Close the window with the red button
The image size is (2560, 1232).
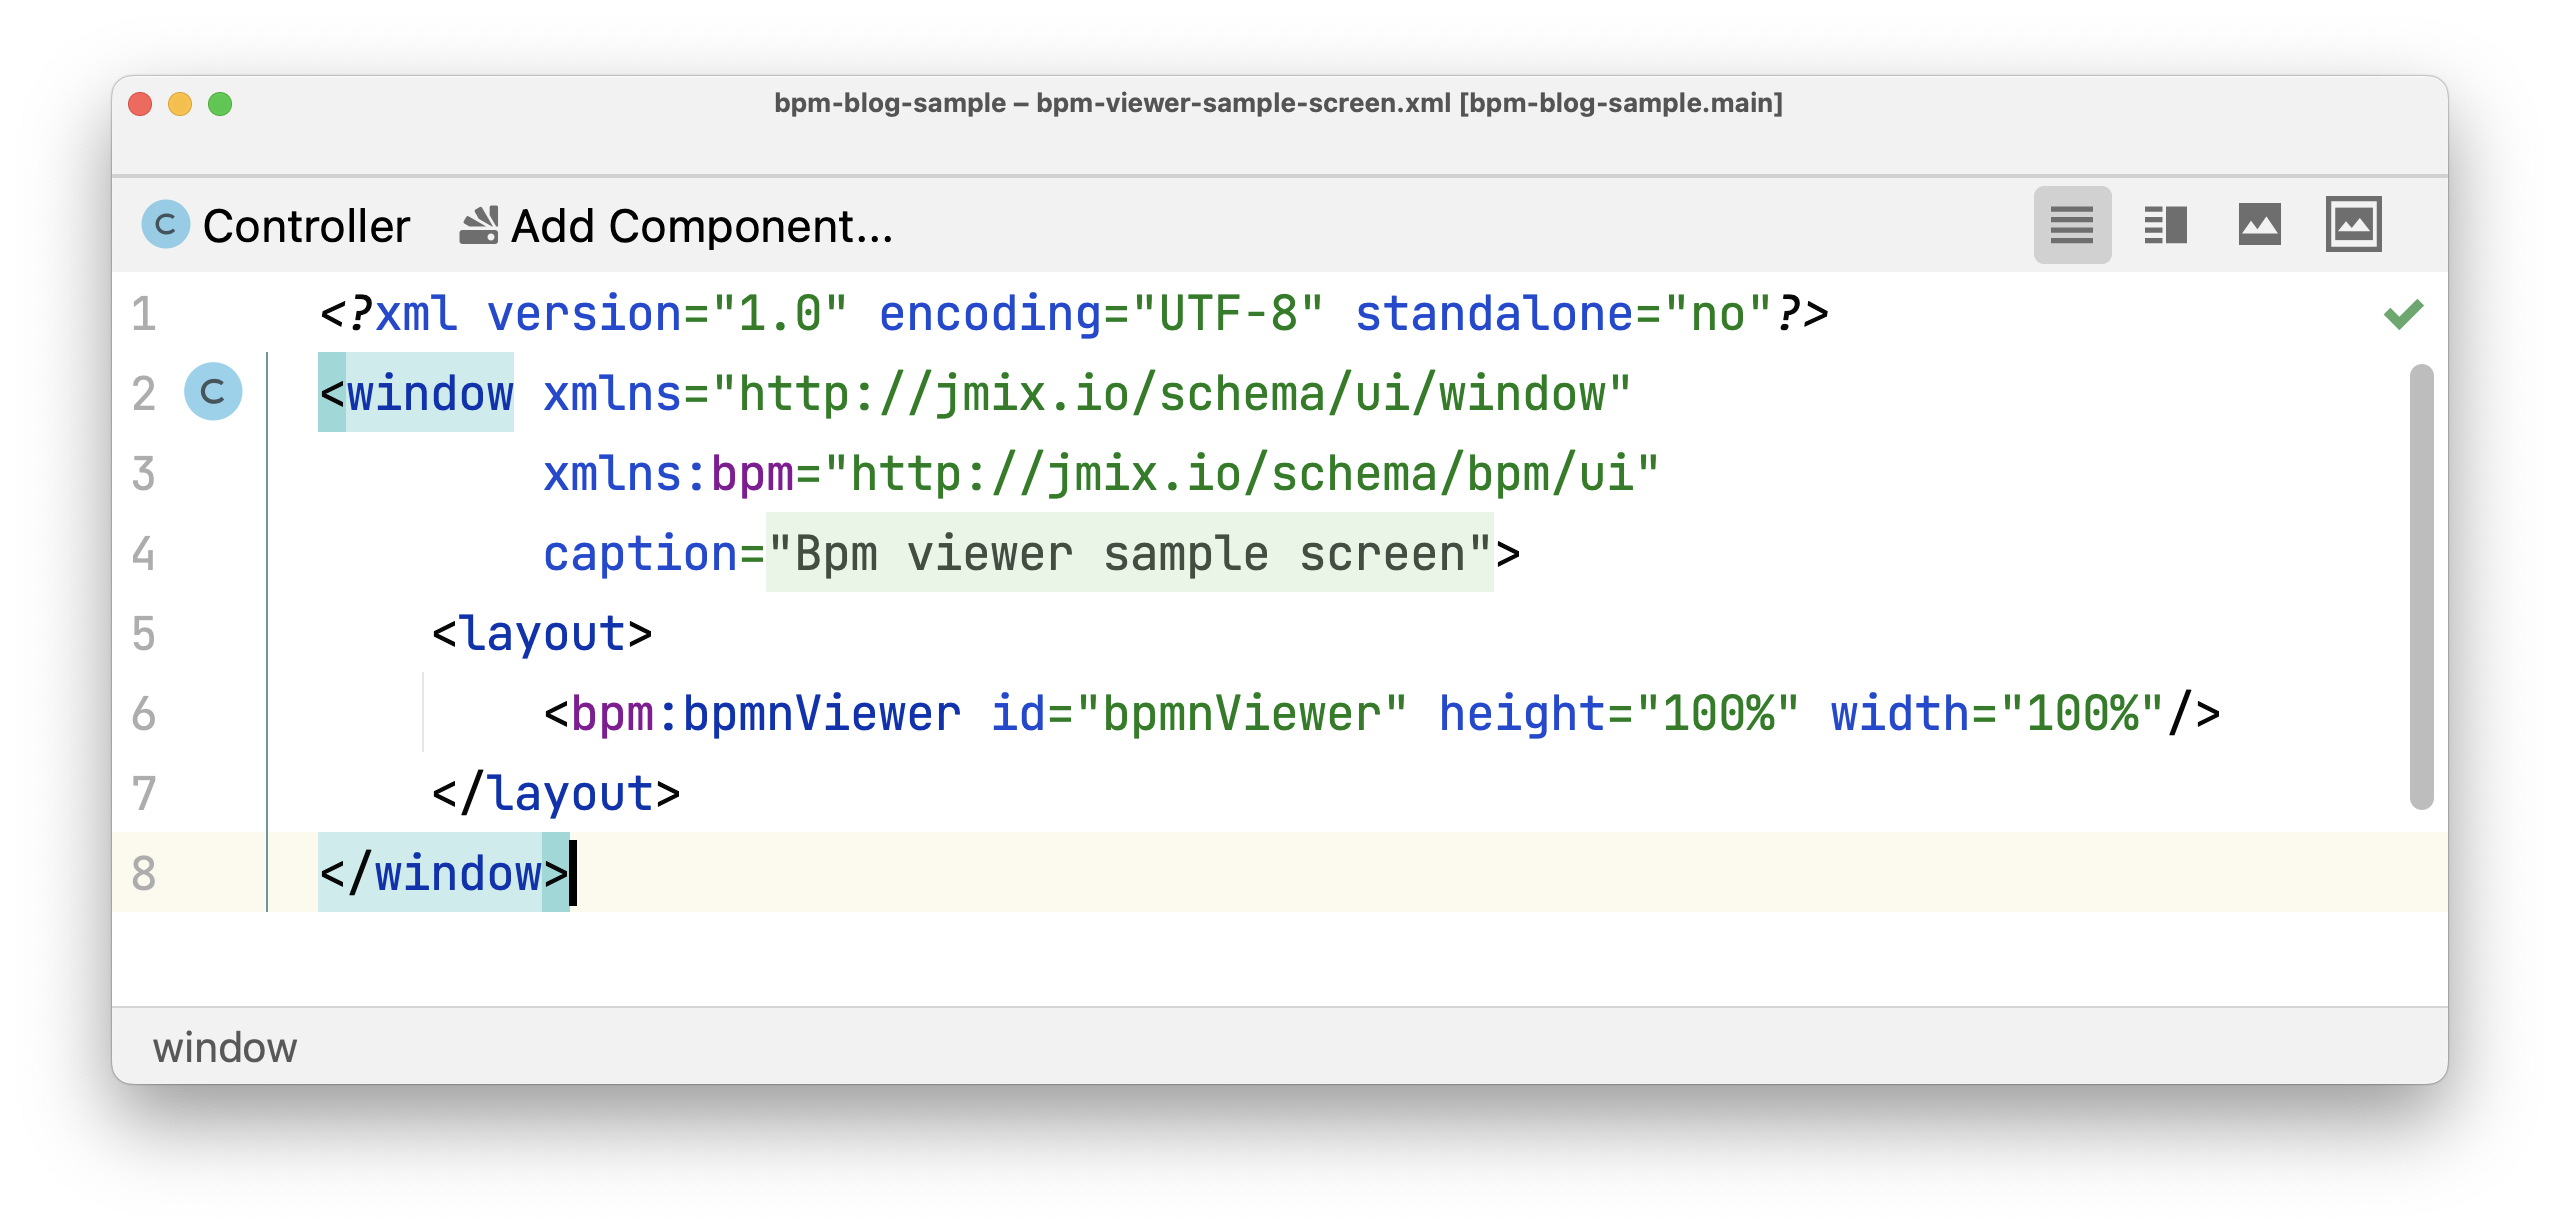coord(140,104)
